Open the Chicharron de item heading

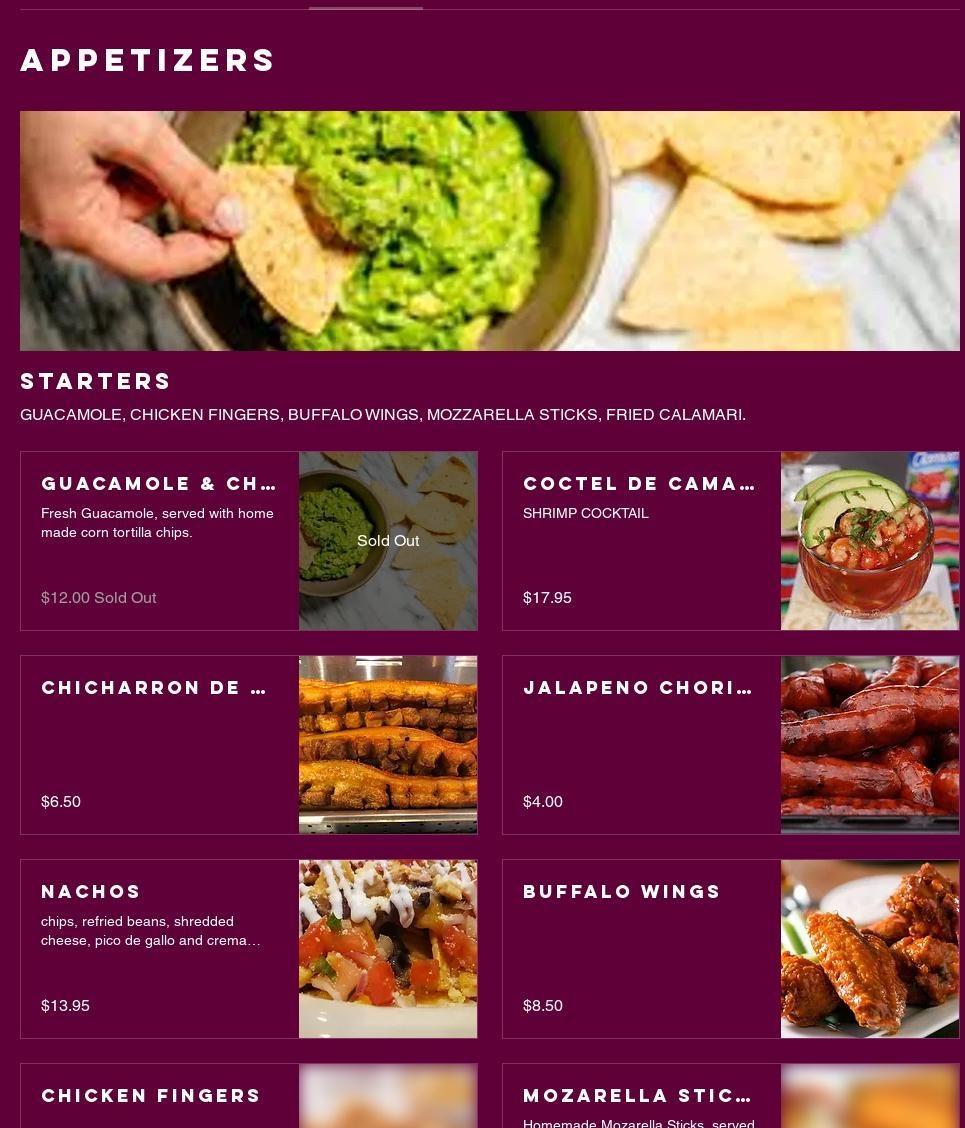(154, 688)
